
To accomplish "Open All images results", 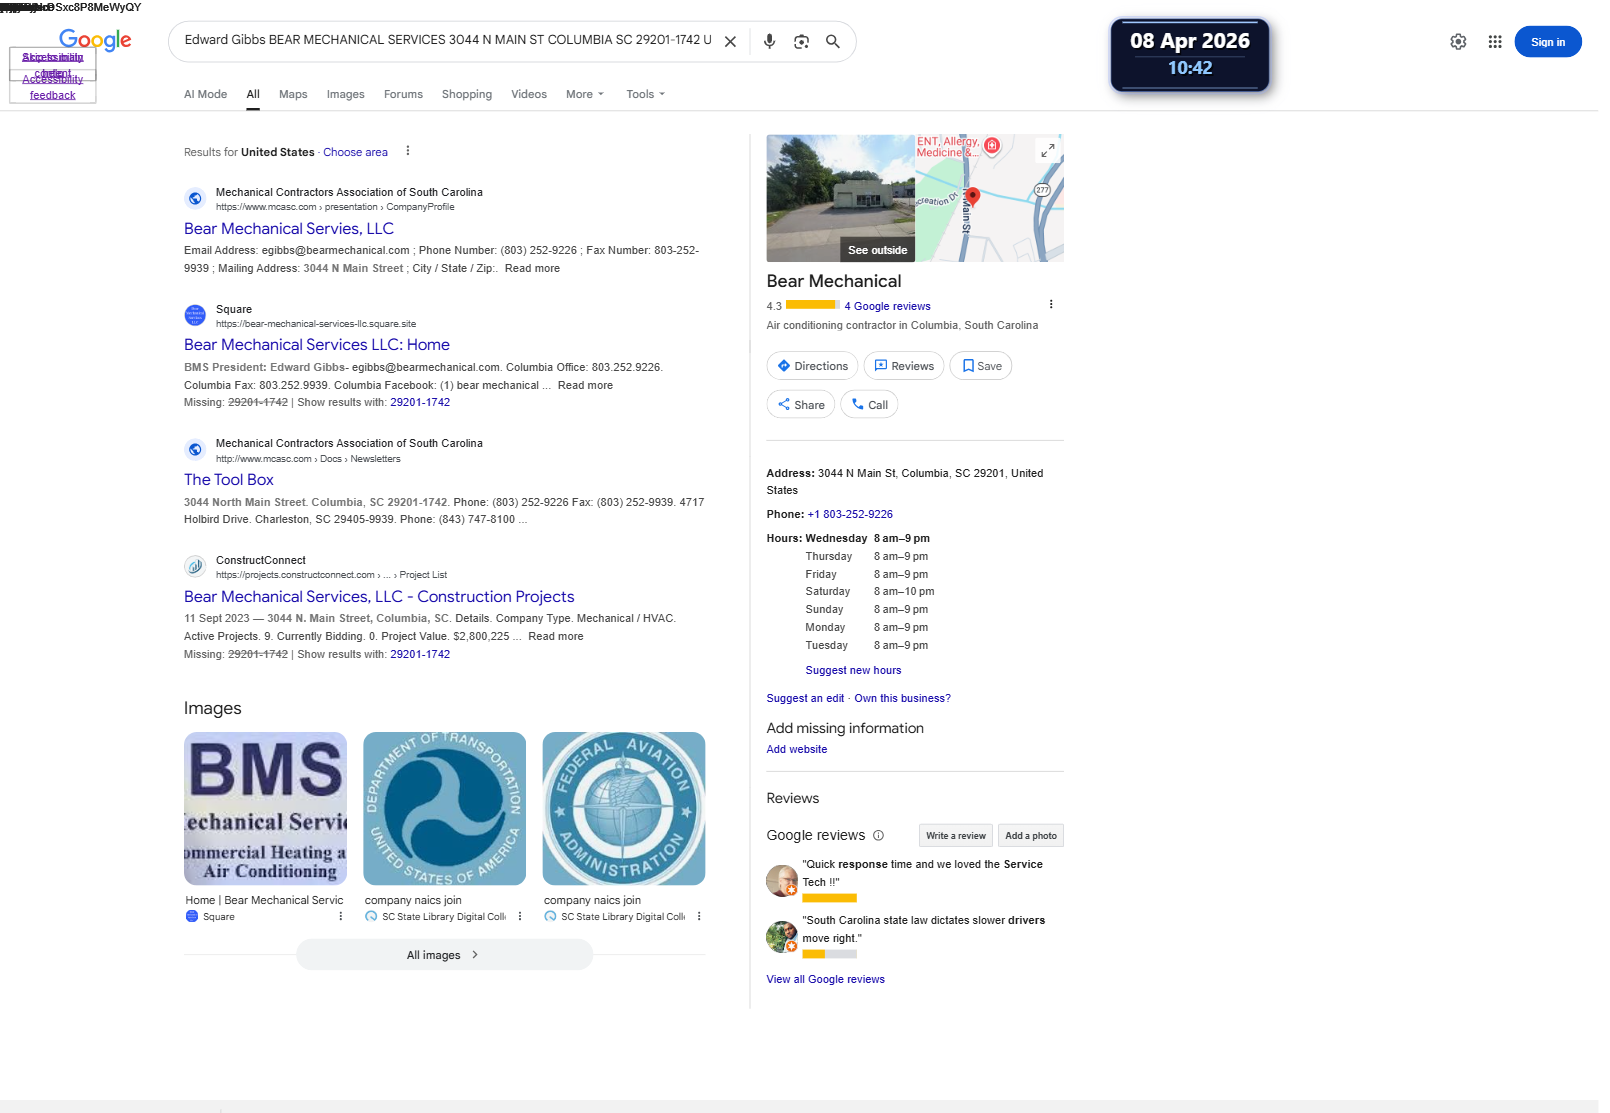I will point(444,955).
